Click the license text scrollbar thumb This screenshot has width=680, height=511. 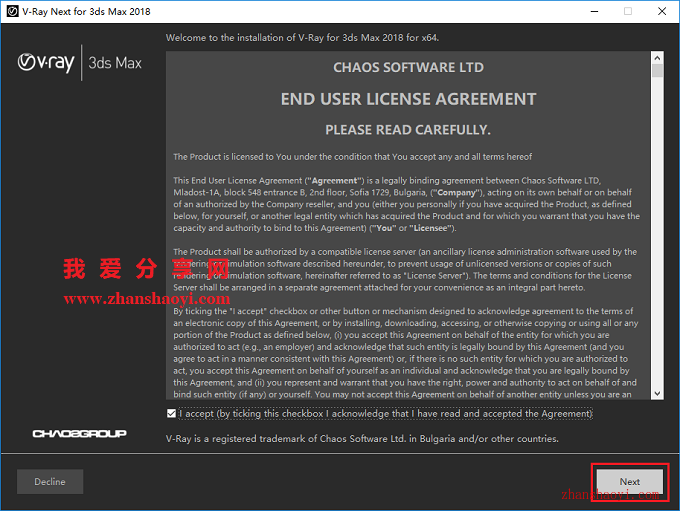(657, 70)
